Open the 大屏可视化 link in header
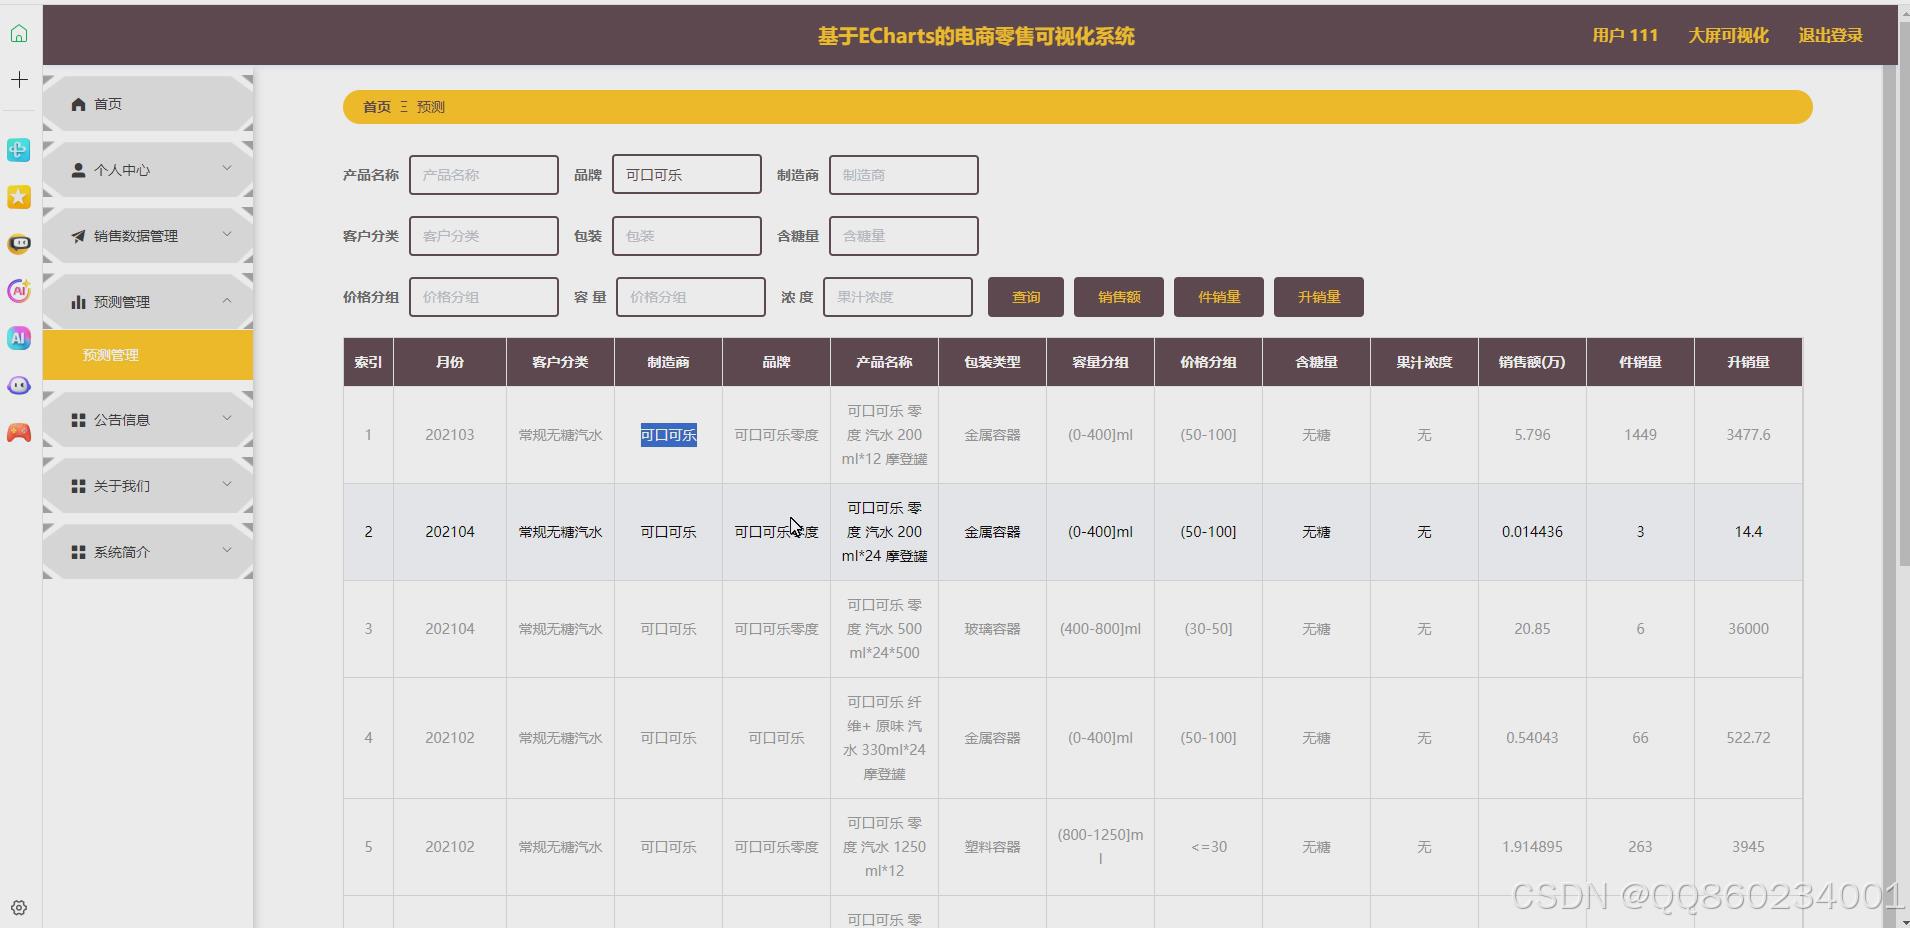The image size is (1910, 928). 1728,36
